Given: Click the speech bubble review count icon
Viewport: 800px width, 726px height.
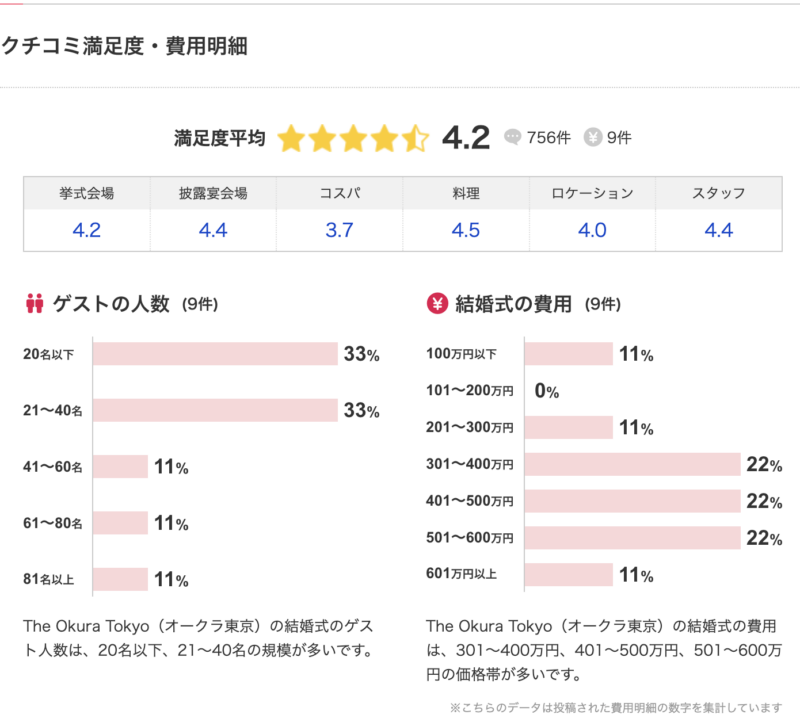Looking at the screenshot, I should tap(513, 137).
